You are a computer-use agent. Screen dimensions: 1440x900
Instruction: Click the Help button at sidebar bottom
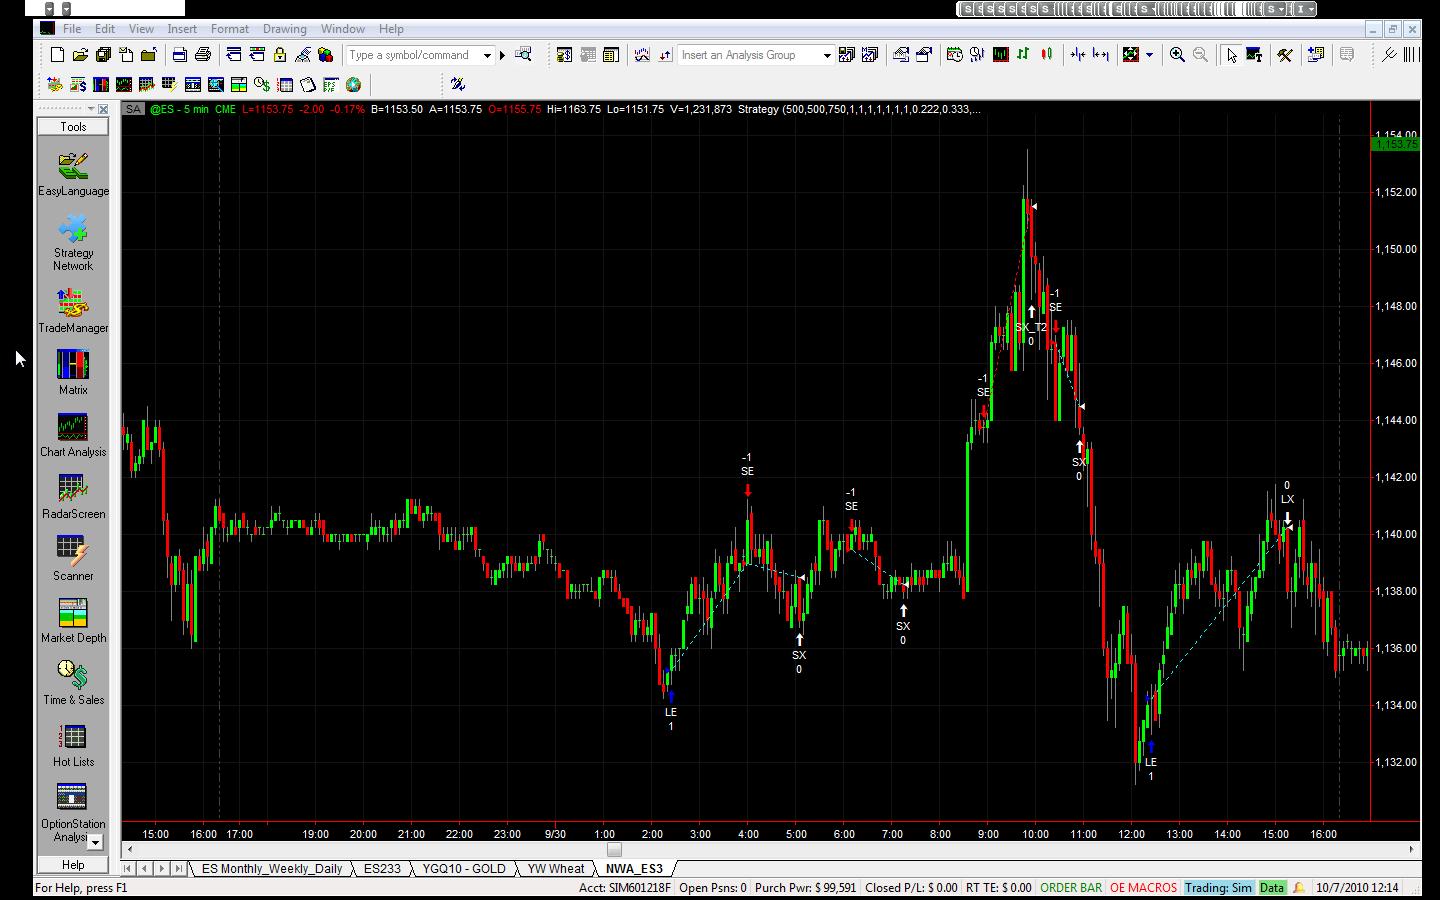(73, 865)
